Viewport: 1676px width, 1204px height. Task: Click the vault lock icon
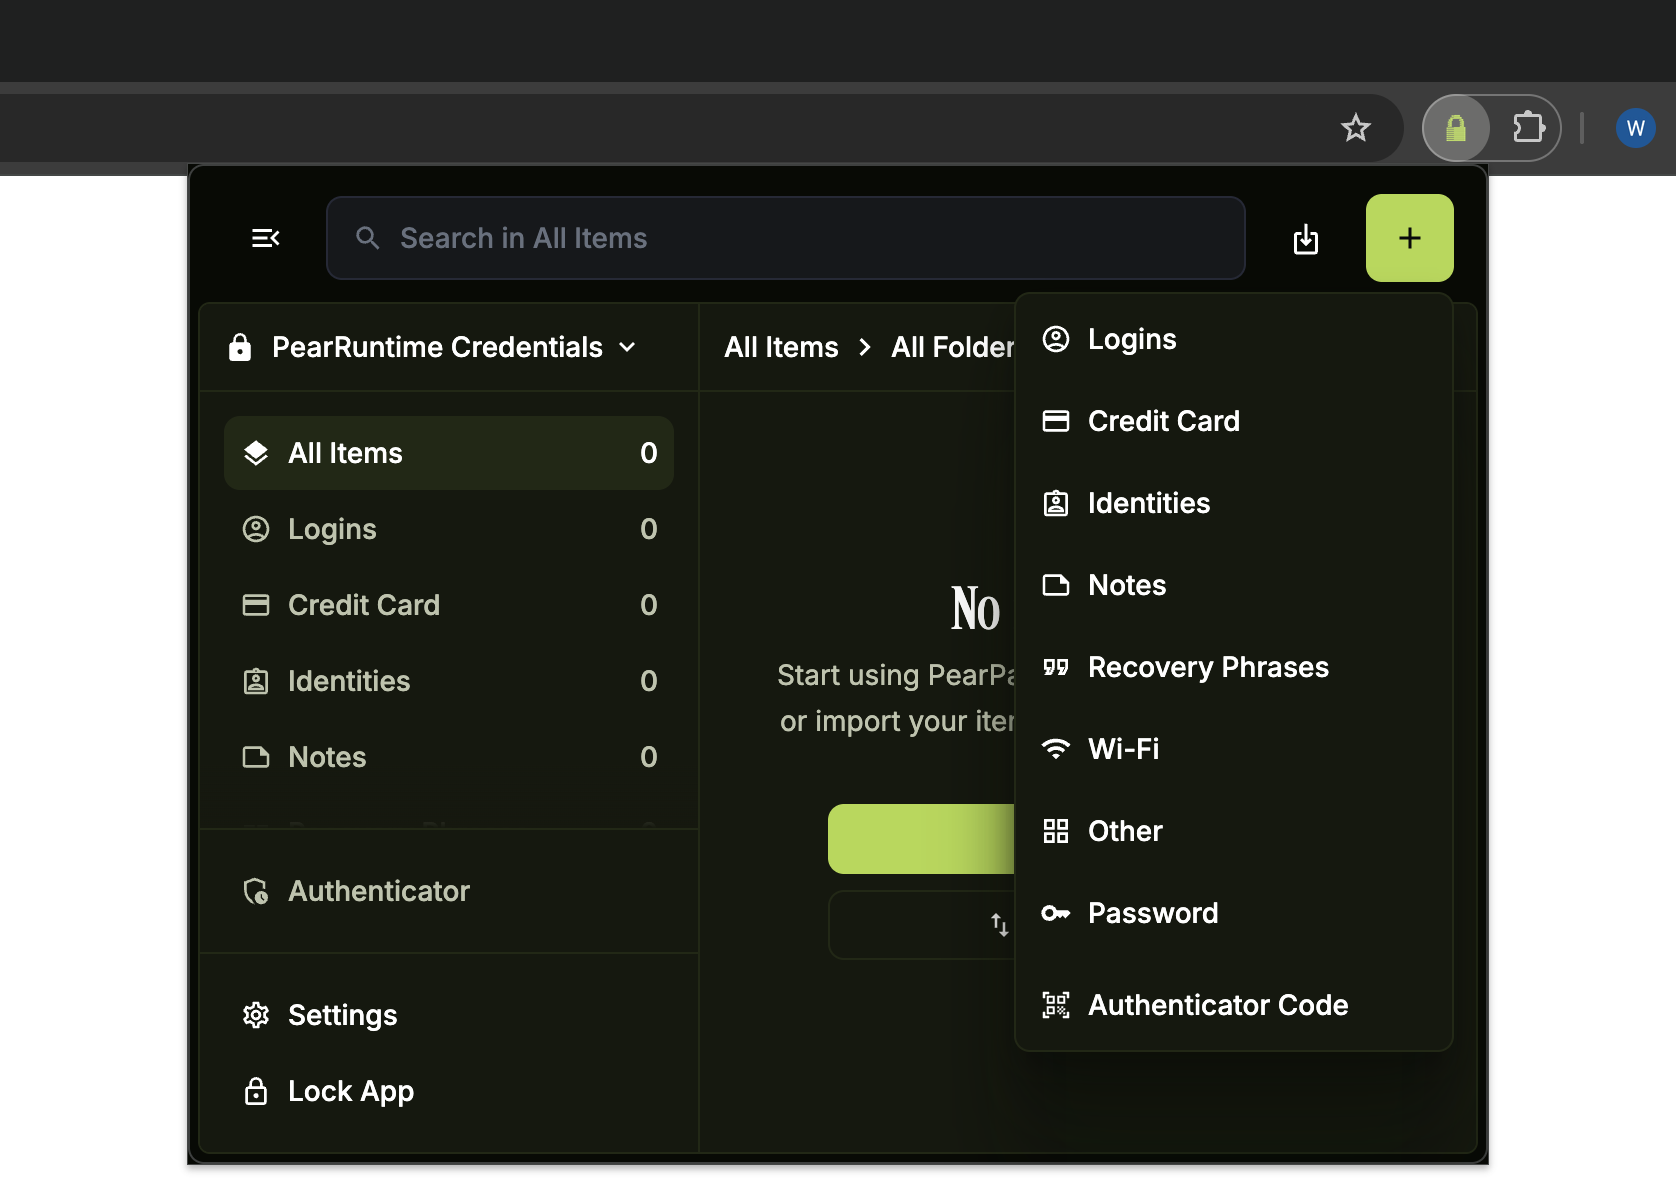(x=240, y=347)
